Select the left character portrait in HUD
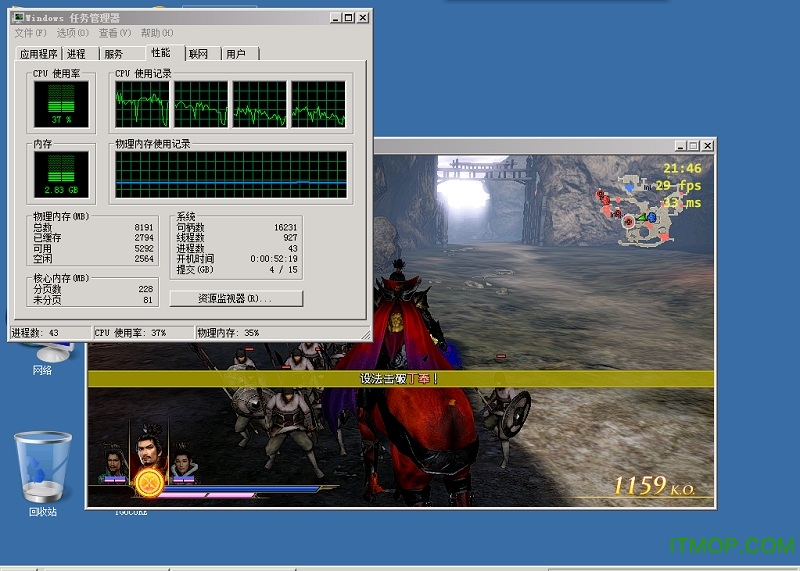Screen dimensions: 800x571 pyautogui.click(x=115, y=463)
